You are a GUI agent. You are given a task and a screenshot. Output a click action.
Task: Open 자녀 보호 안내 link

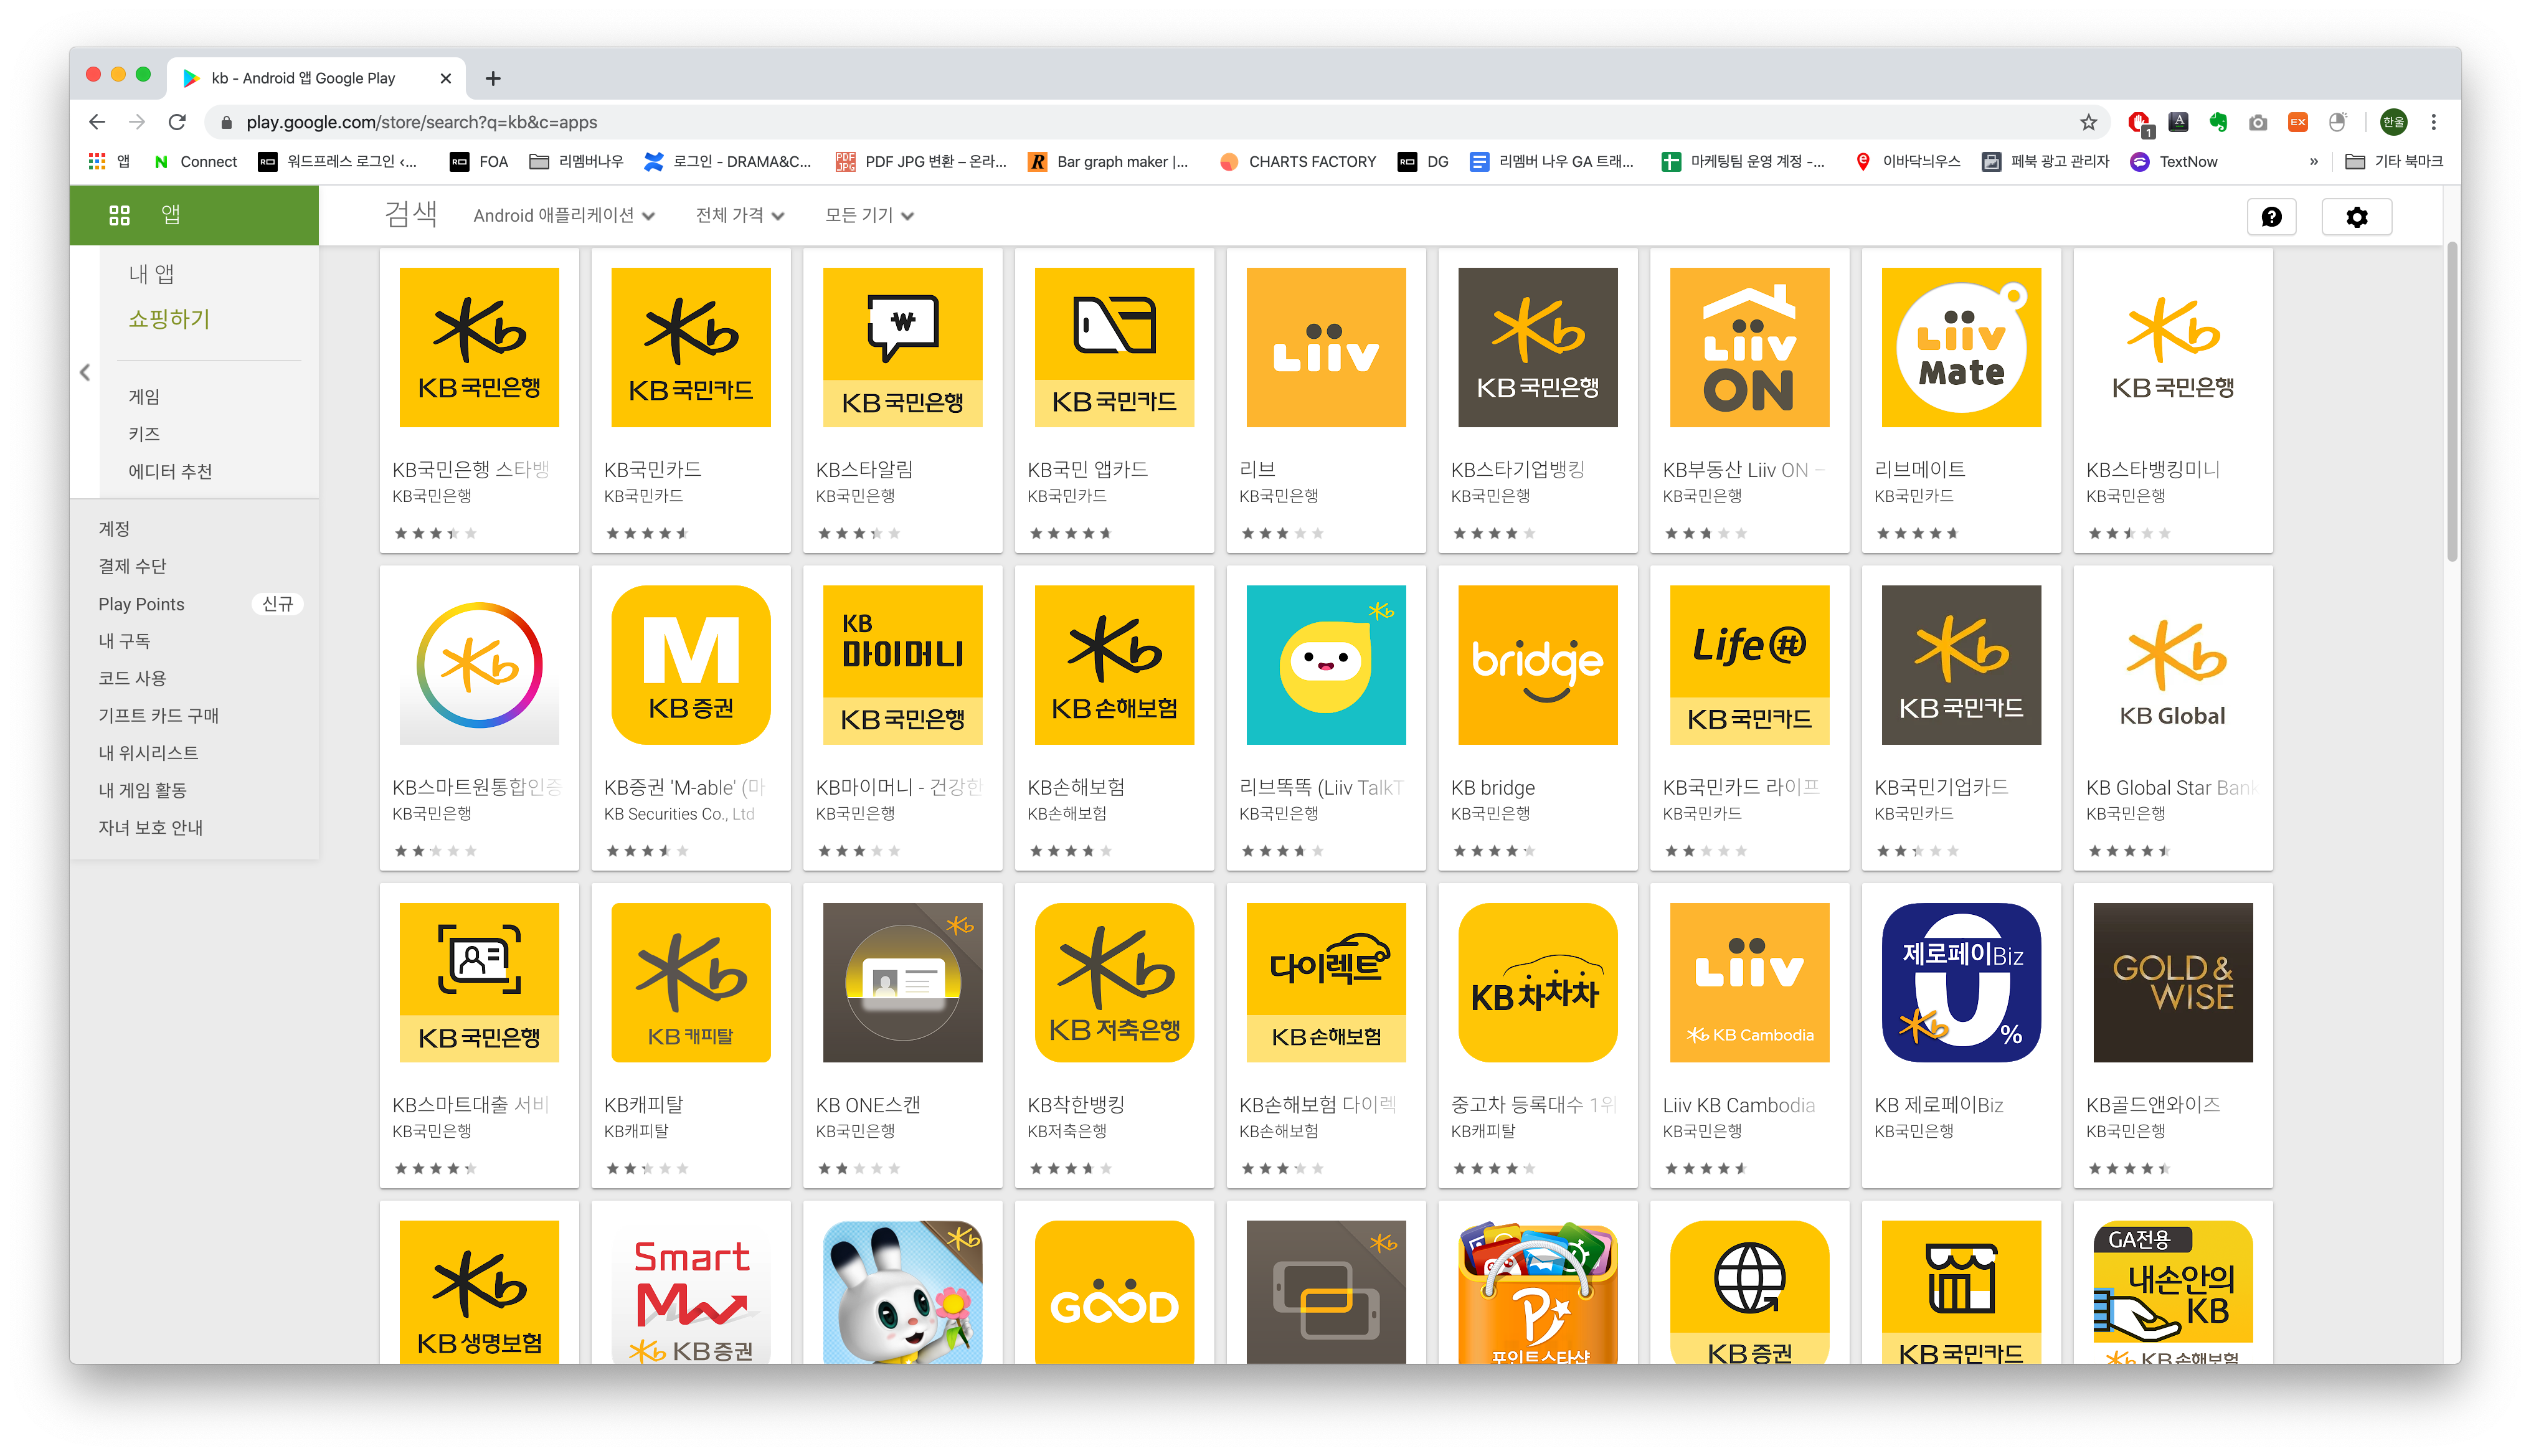tap(150, 828)
